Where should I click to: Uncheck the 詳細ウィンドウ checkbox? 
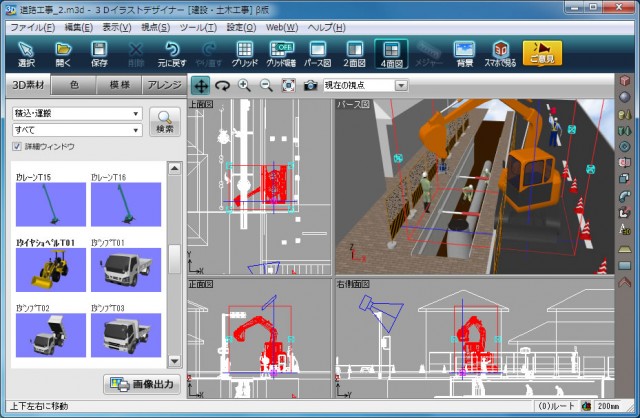pos(17,146)
